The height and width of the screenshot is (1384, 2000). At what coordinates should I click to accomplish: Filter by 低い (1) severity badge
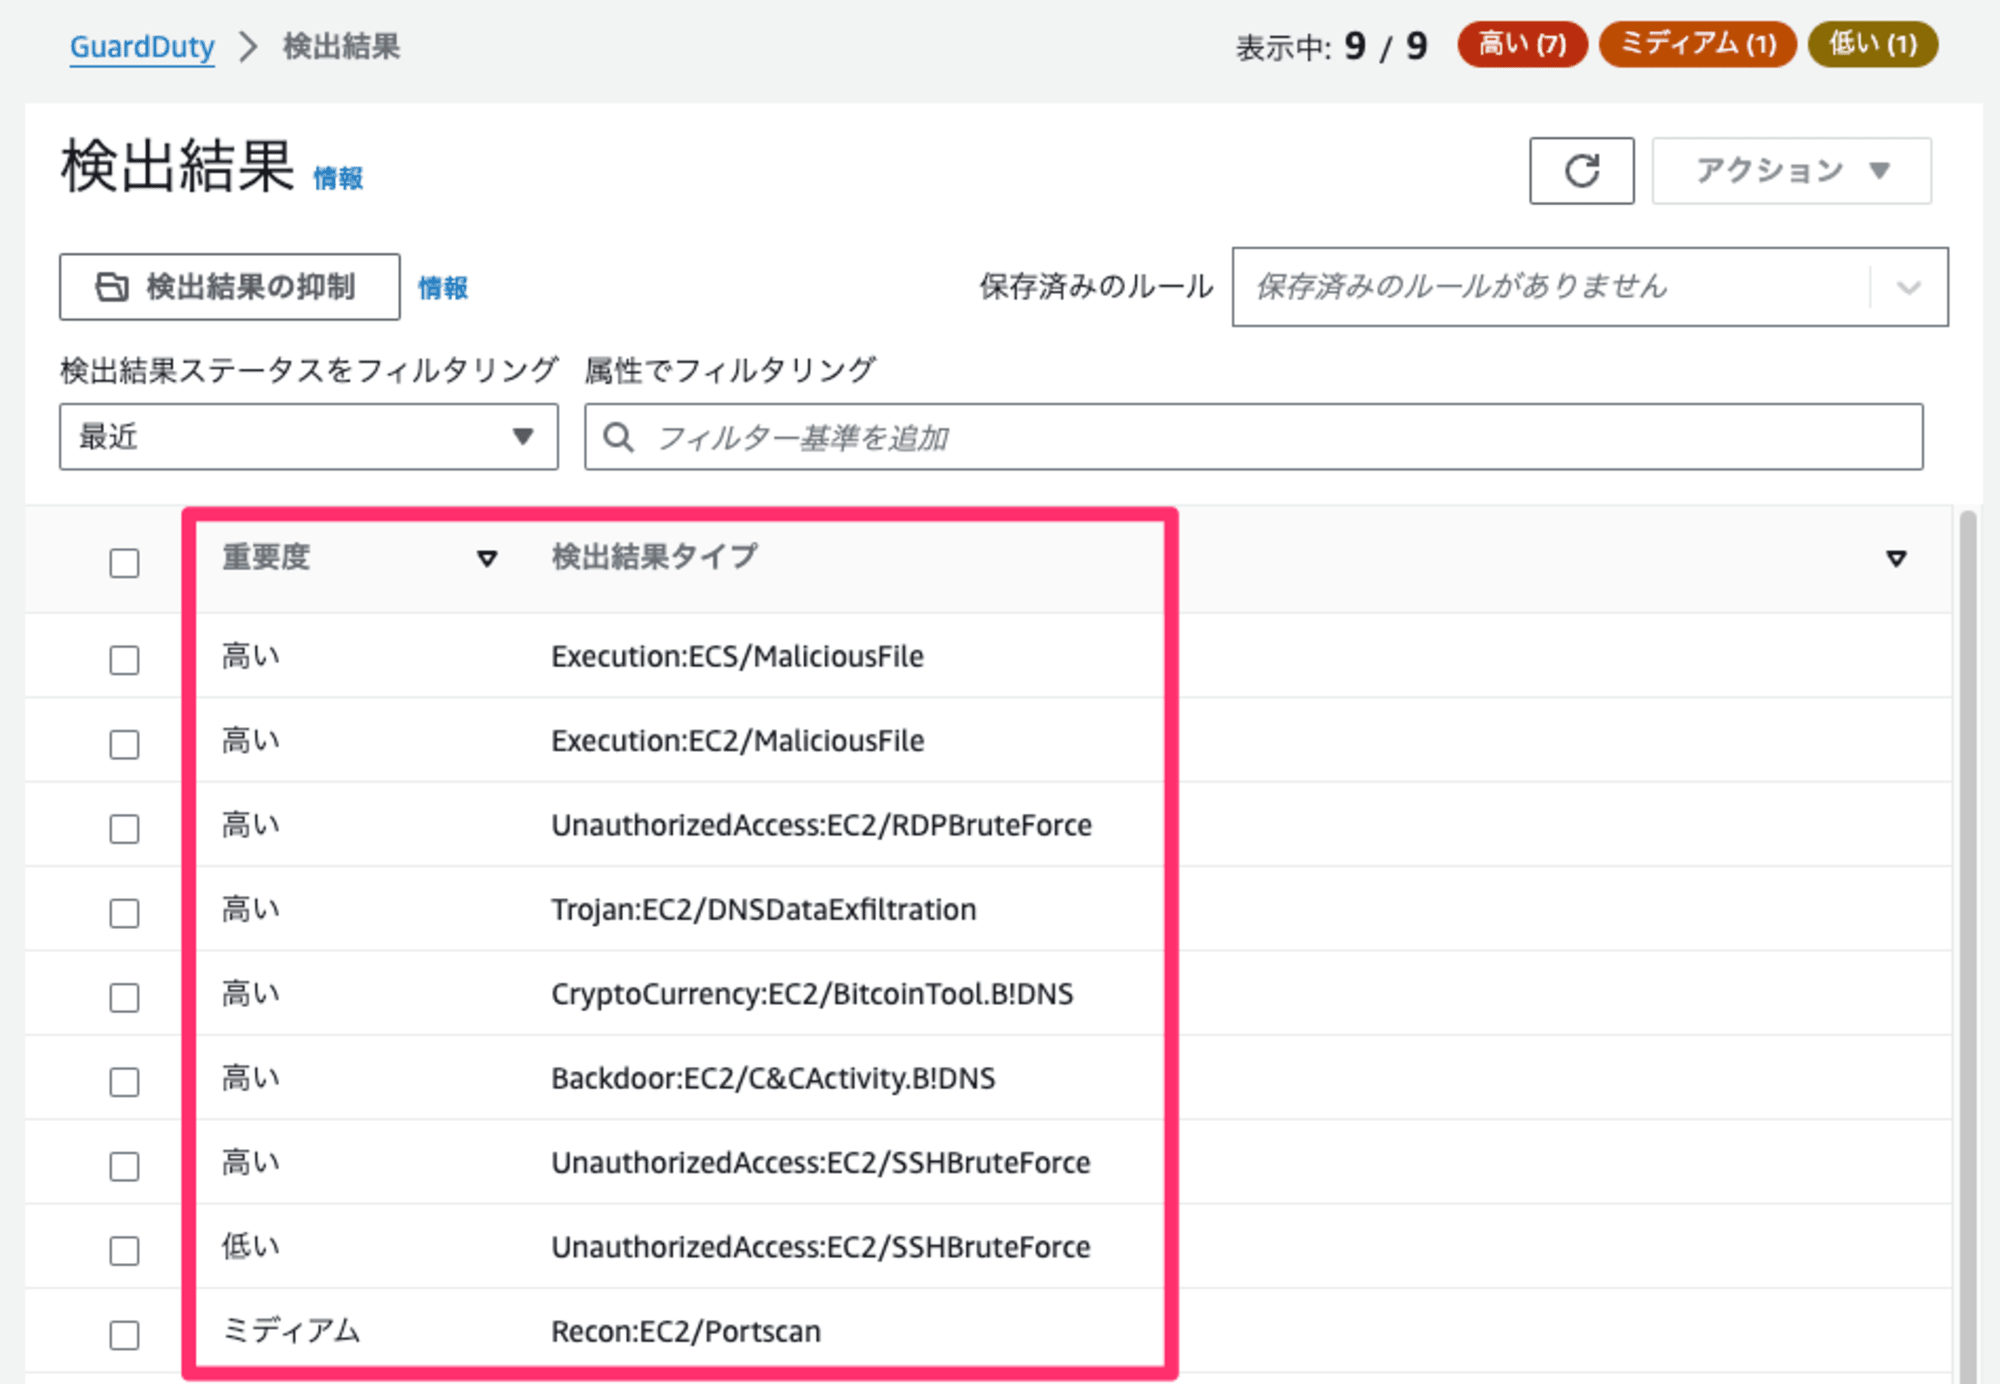1873,44
